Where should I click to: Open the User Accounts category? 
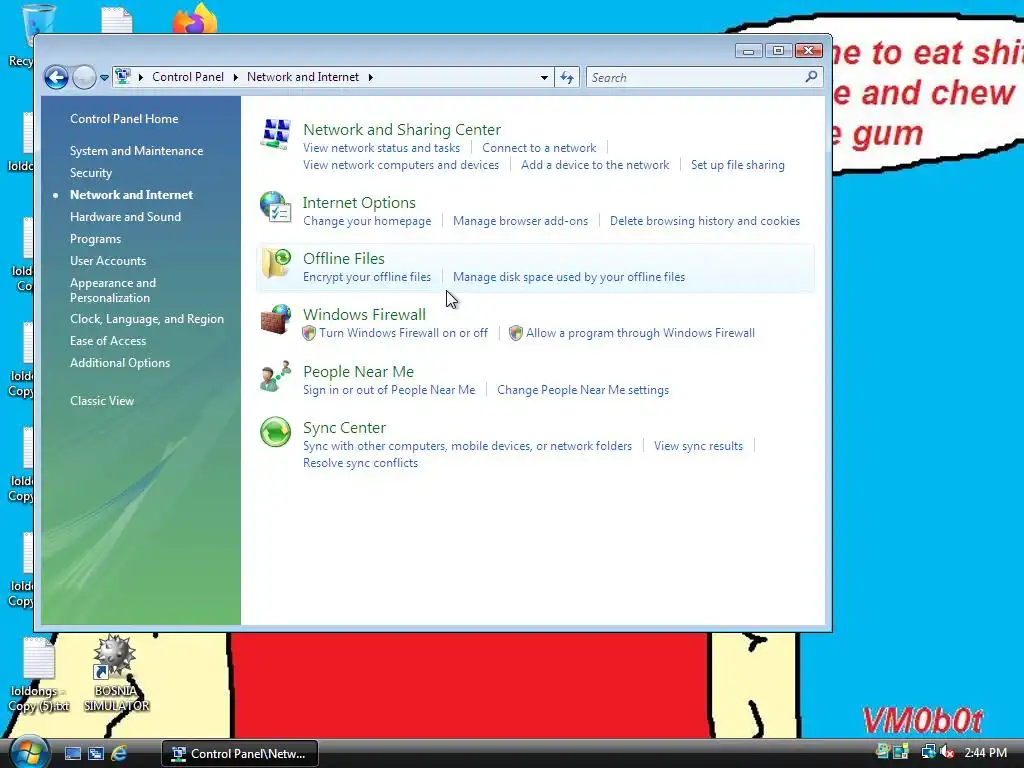click(x=108, y=261)
